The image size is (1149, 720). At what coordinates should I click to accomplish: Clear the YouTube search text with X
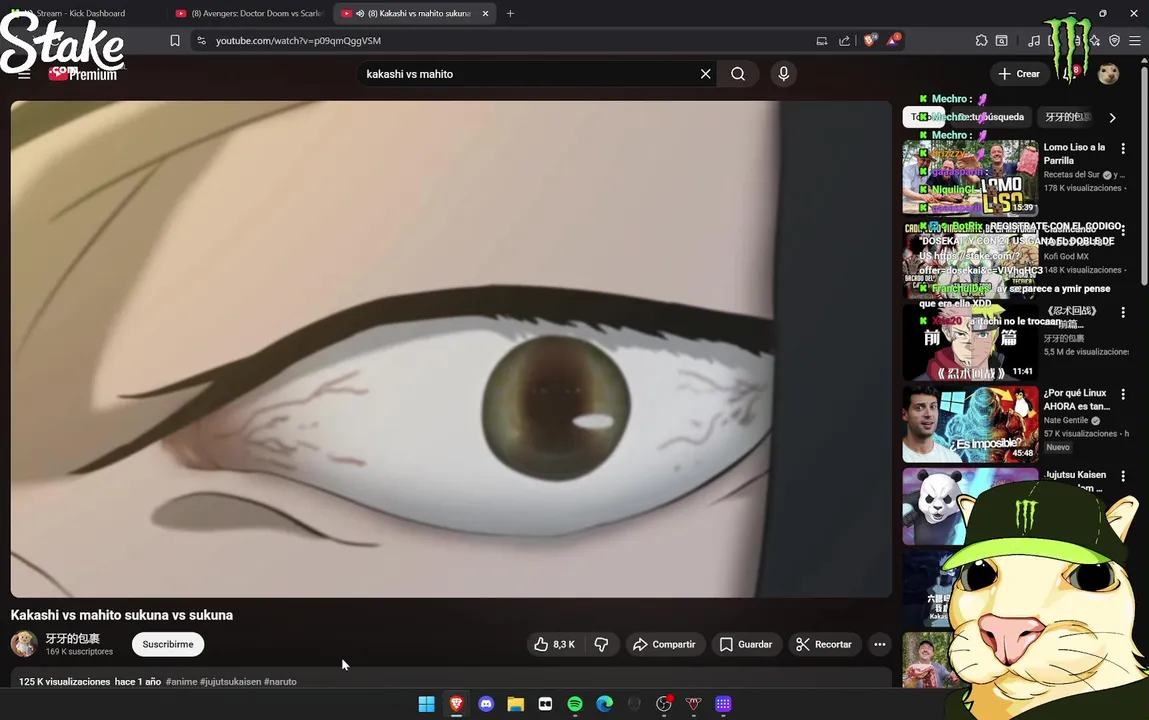(x=705, y=74)
